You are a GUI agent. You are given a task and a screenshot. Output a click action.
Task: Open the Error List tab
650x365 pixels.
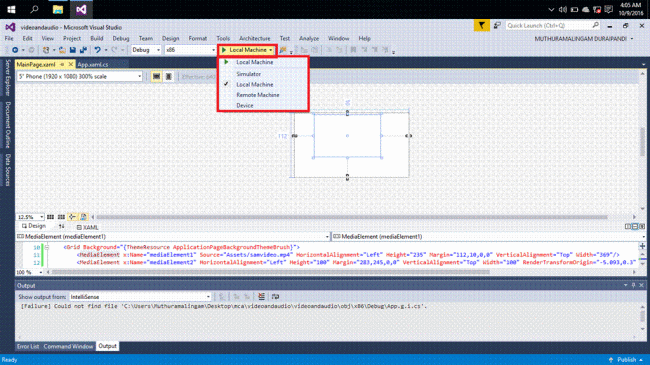pyautogui.click(x=28, y=346)
